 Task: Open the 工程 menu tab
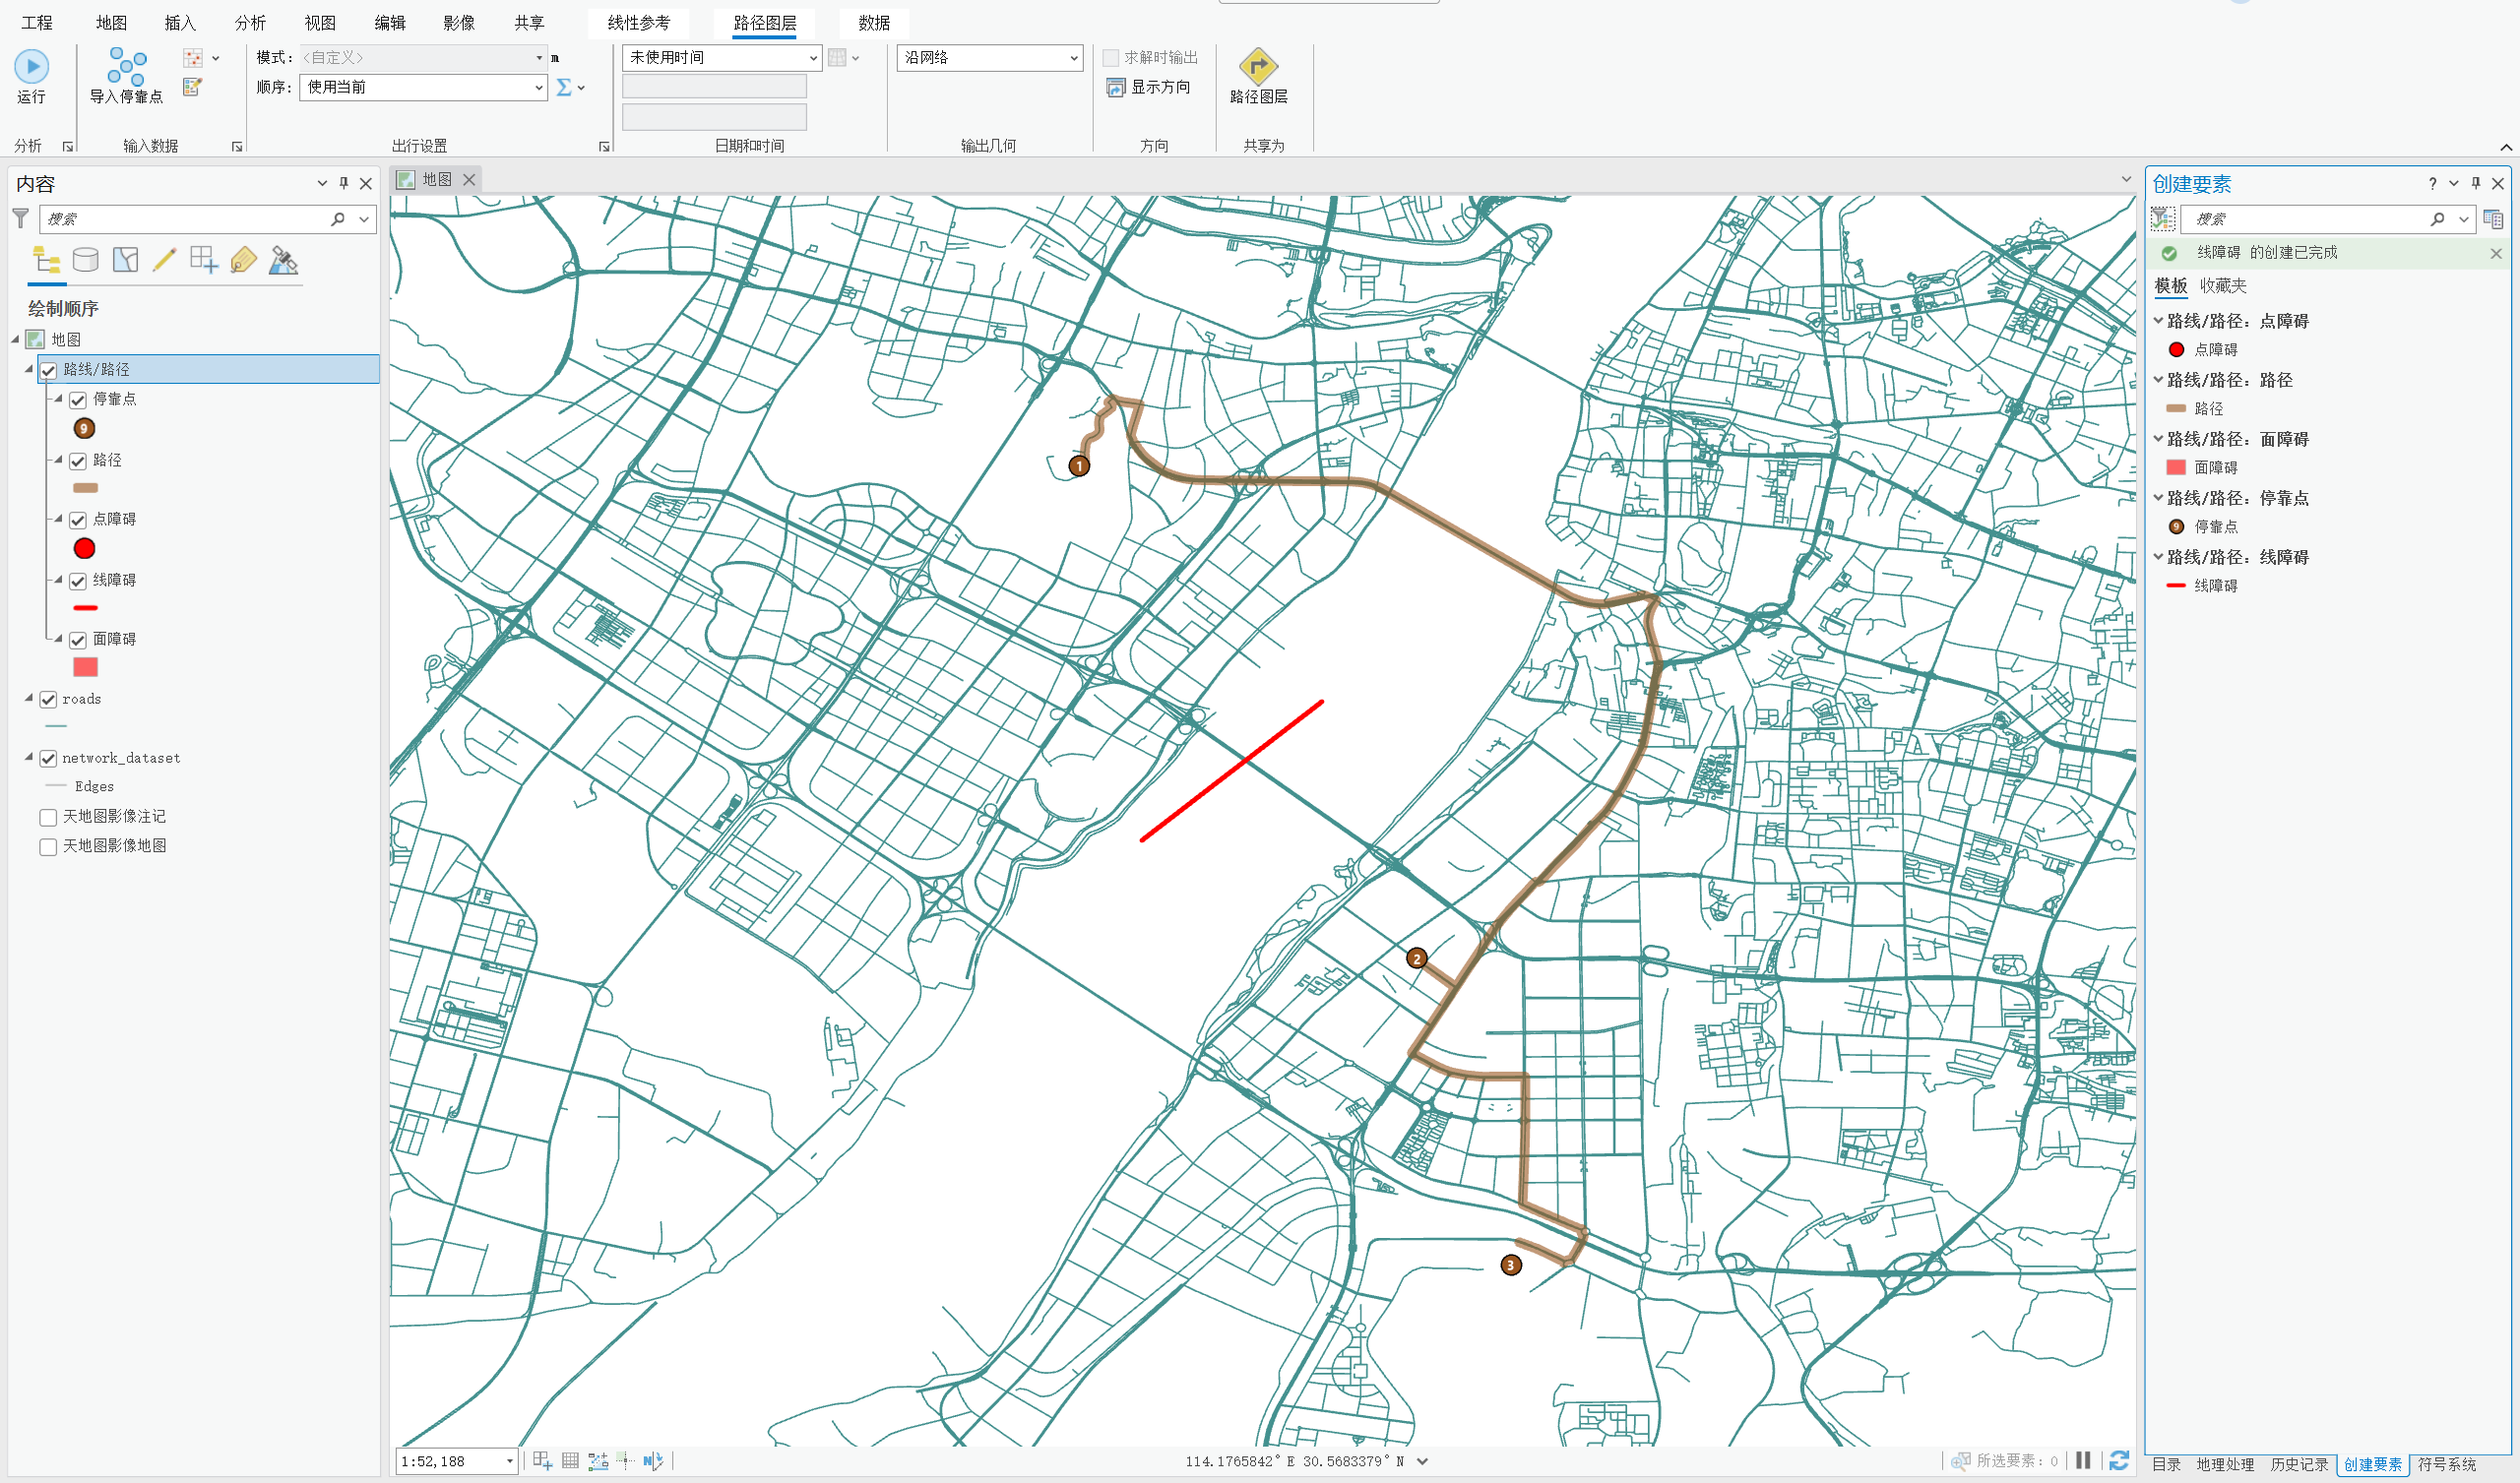coord(37,23)
